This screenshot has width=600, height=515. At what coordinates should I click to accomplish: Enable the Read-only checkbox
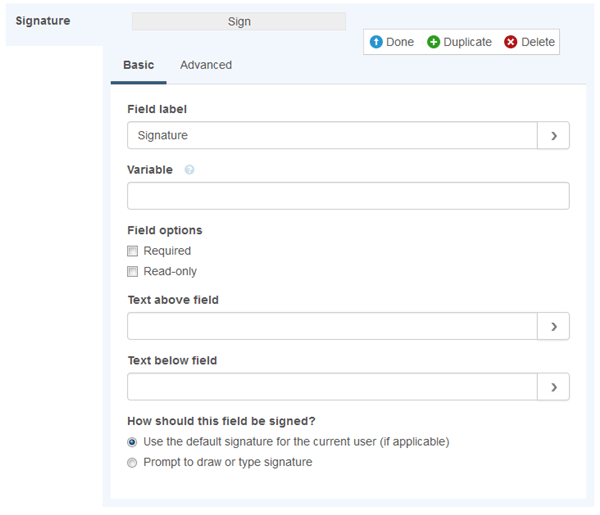click(x=132, y=272)
